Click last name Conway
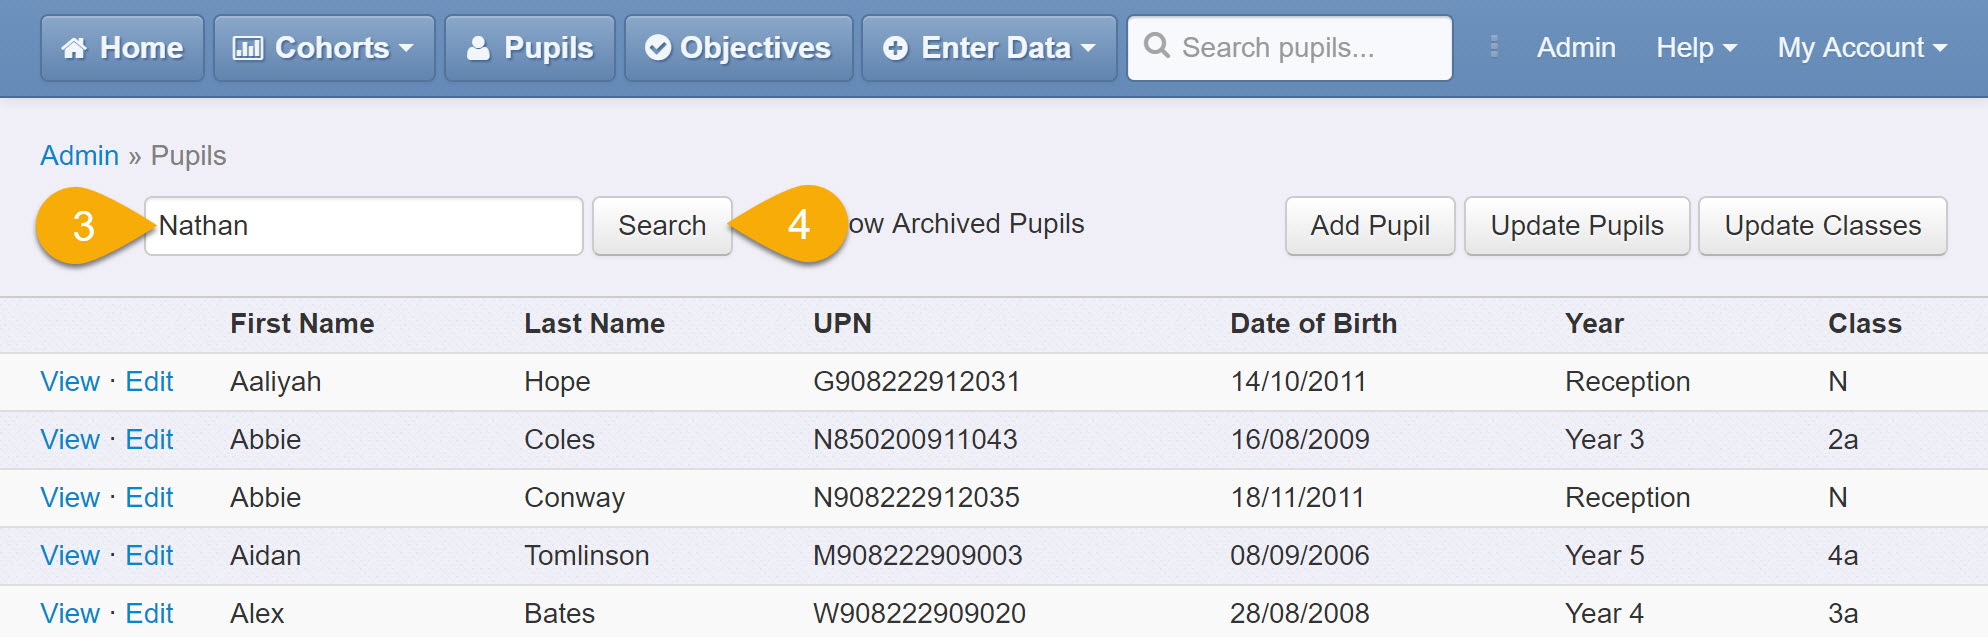Viewport: 1988px width, 637px height. click(575, 498)
